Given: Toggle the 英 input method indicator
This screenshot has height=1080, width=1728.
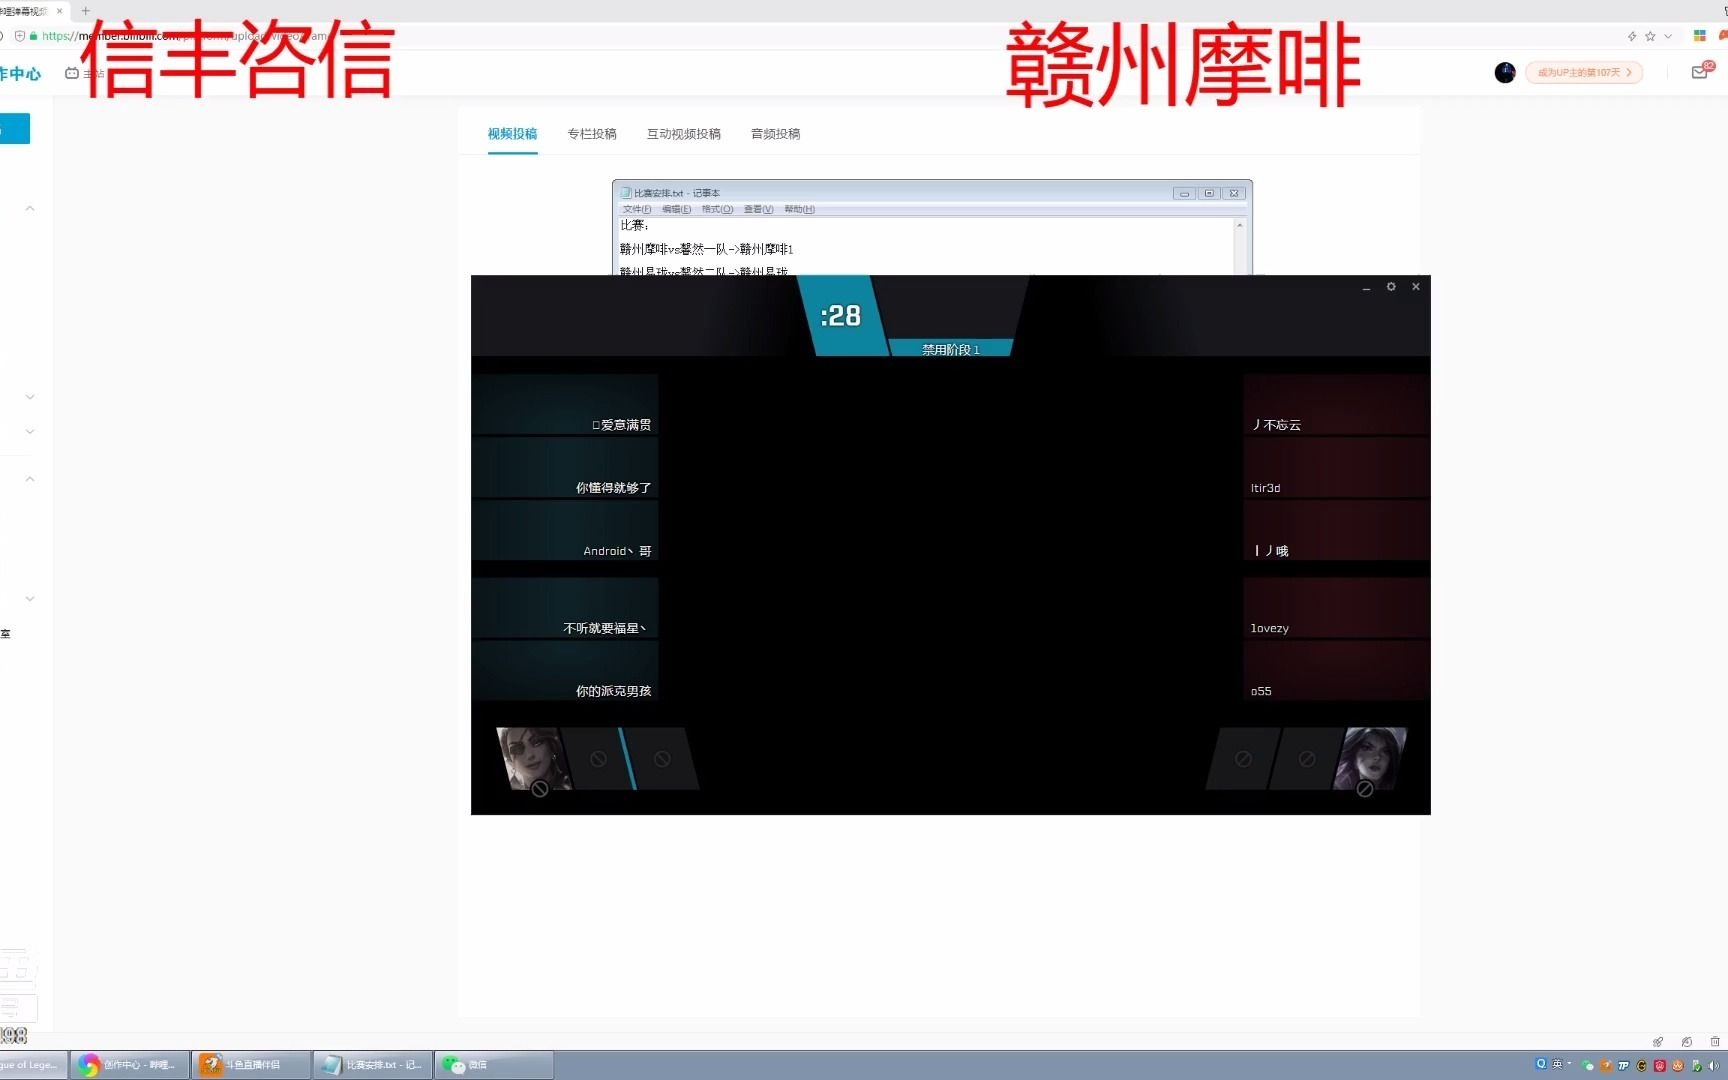Looking at the screenshot, I should tap(1557, 1064).
